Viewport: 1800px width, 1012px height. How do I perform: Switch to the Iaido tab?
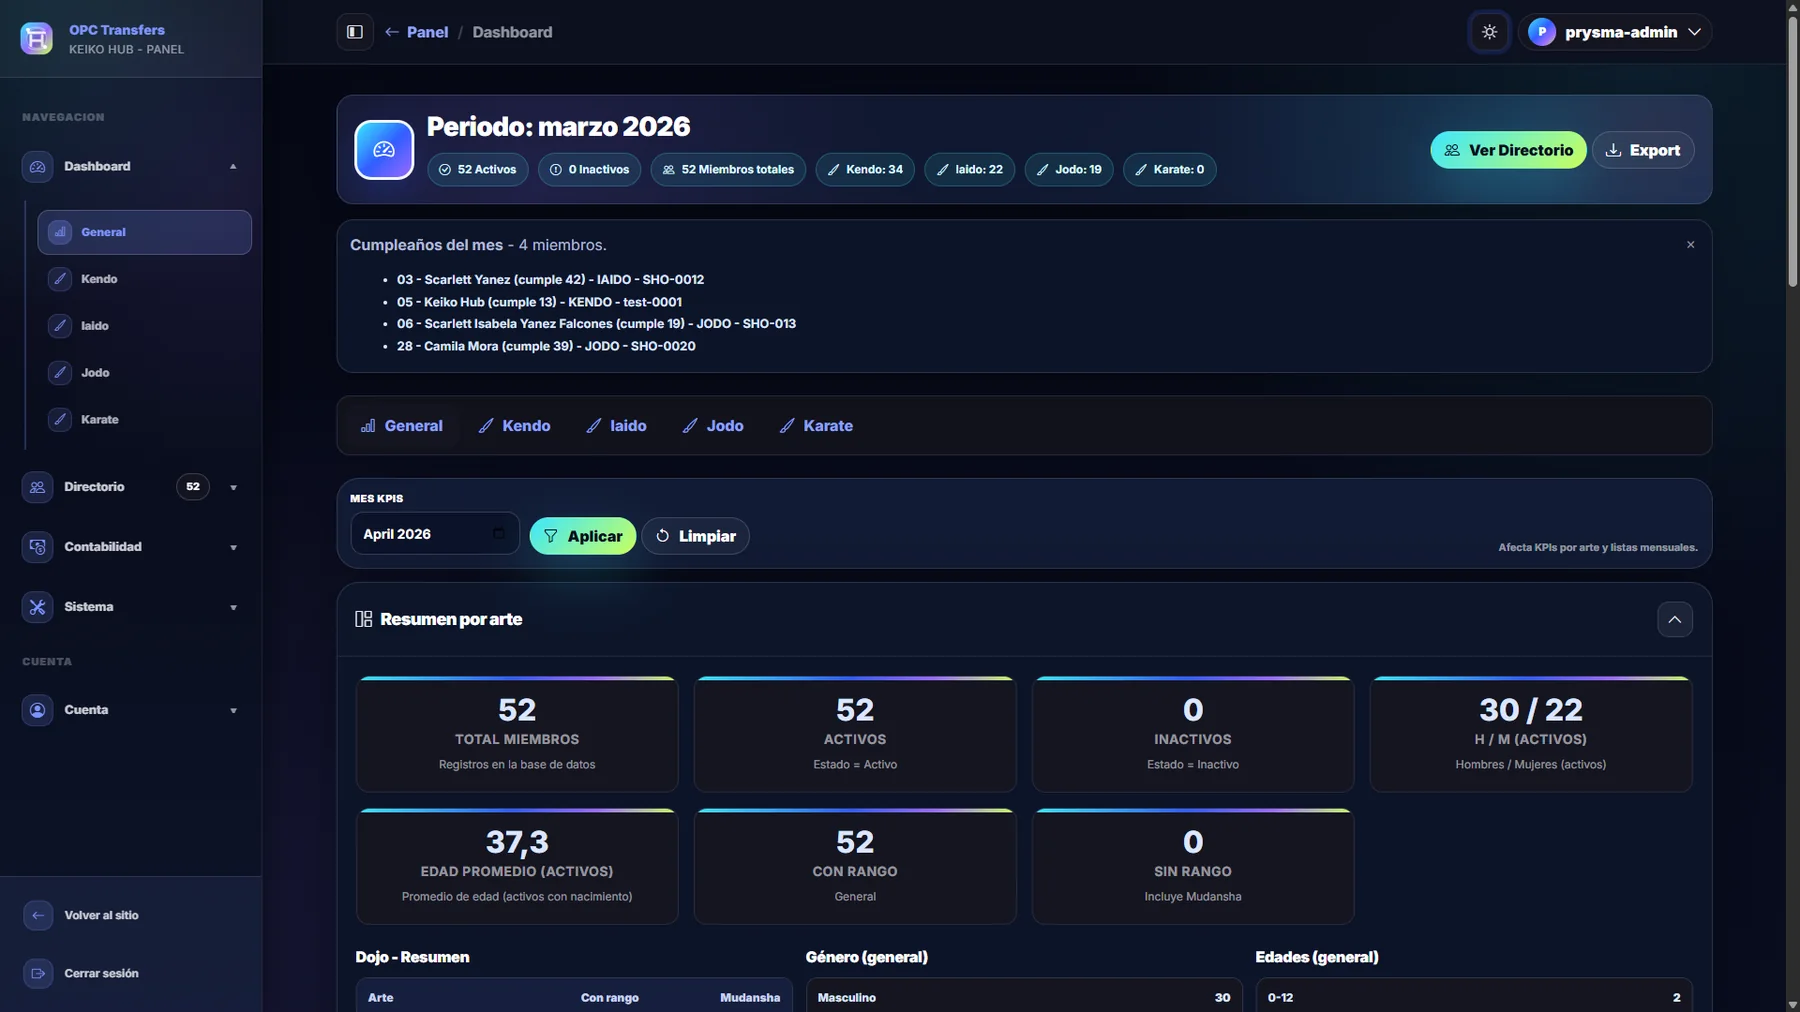coord(616,426)
